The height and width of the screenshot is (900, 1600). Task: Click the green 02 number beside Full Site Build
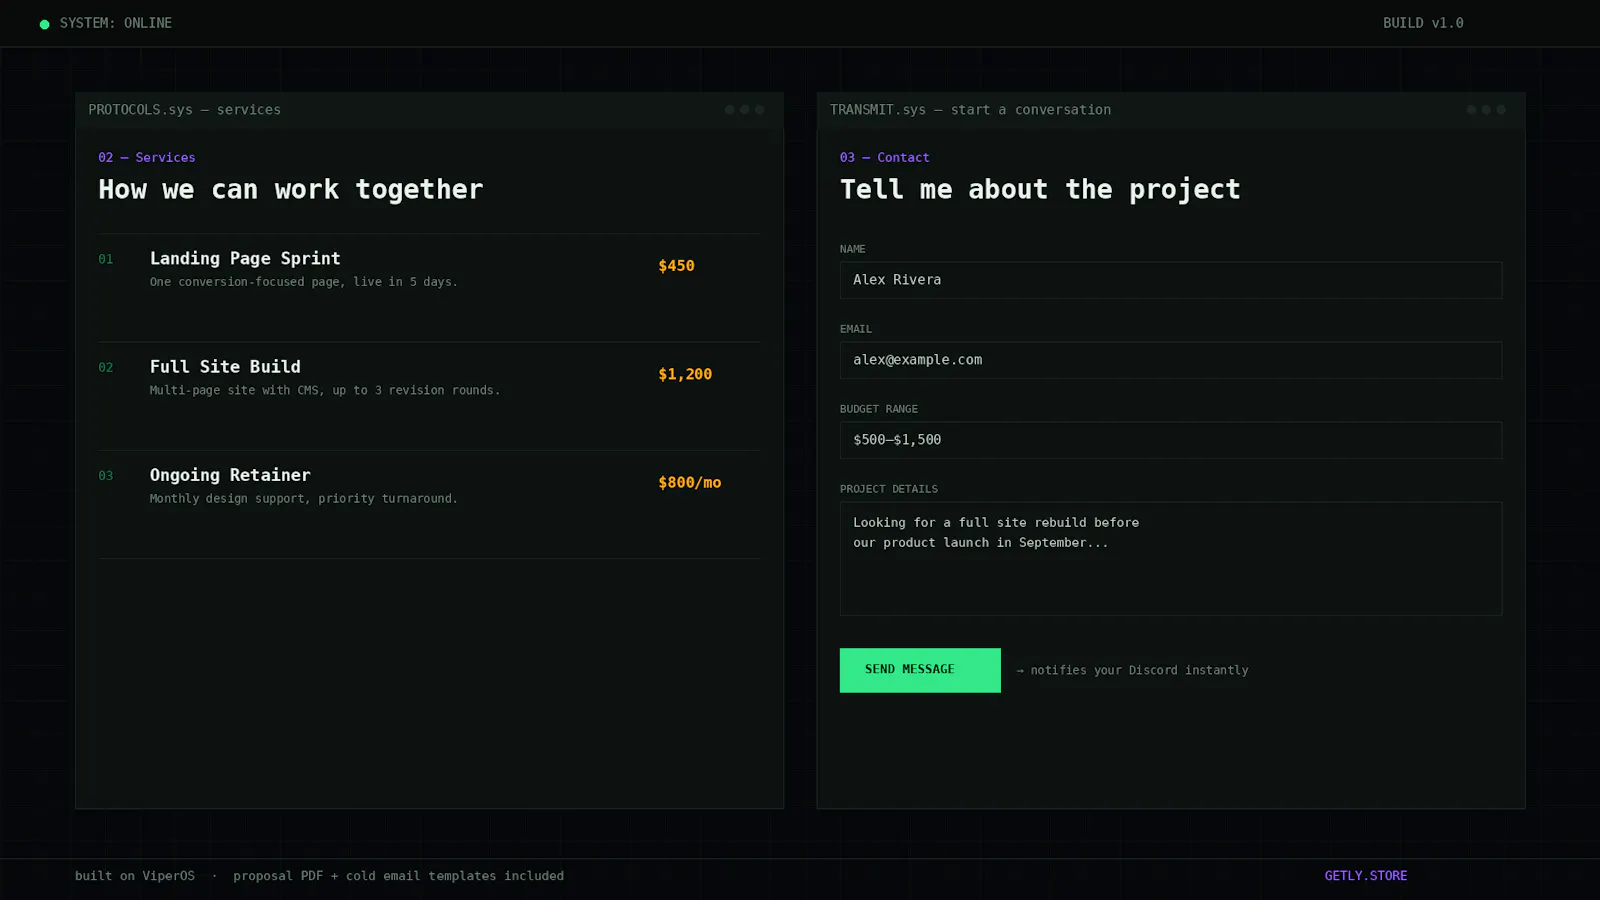106,367
